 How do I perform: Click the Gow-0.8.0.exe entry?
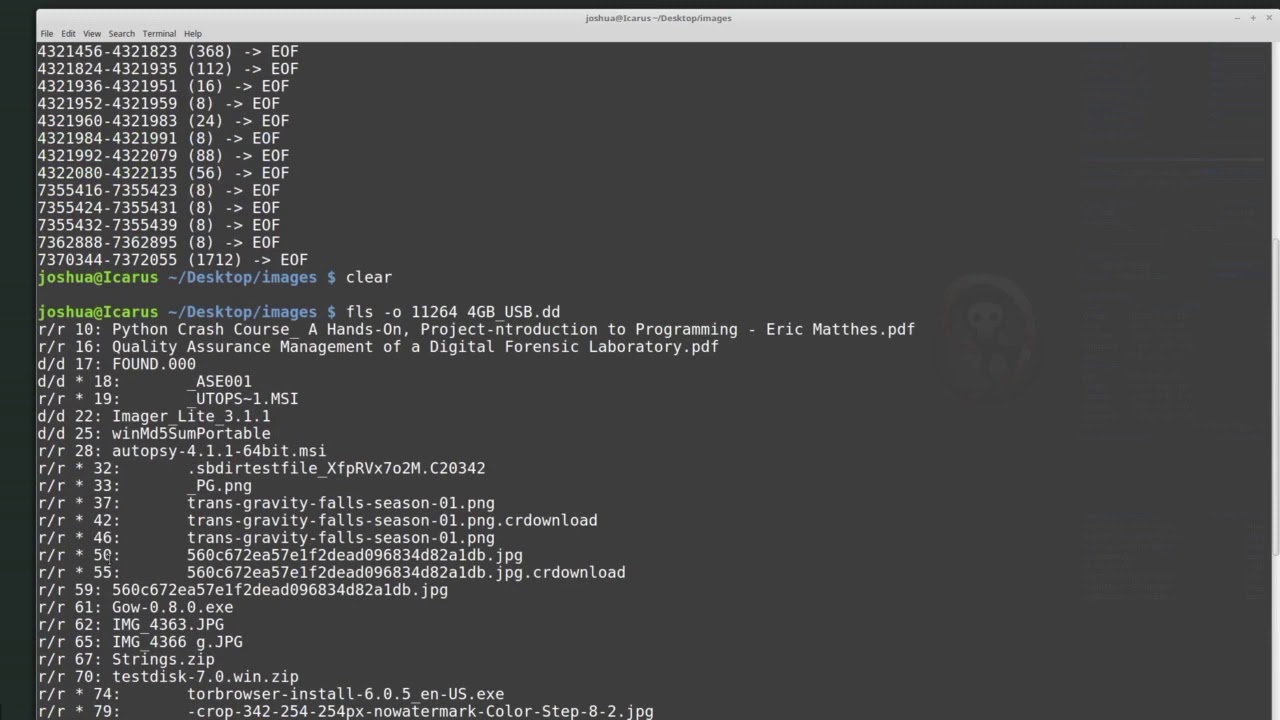[135, 607]
